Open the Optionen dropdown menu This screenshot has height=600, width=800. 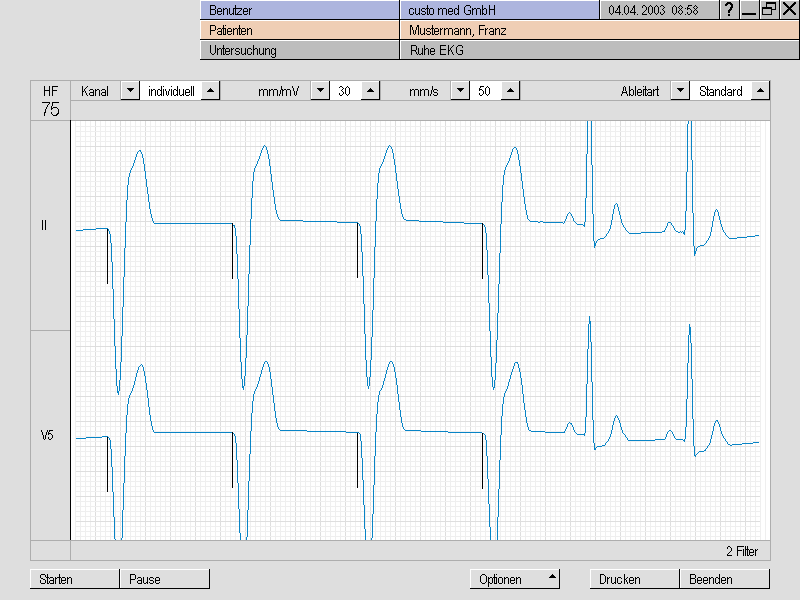[x=514, y=579]
